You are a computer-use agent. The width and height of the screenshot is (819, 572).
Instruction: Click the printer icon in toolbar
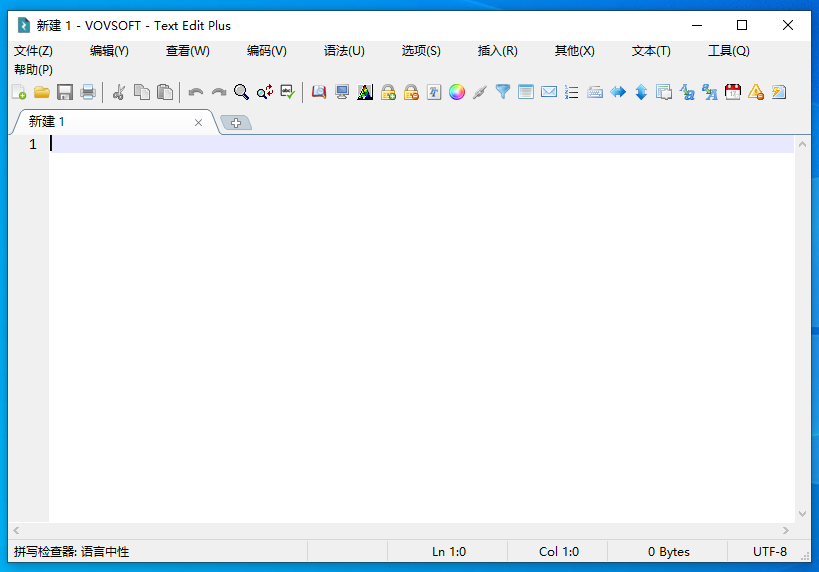pos(88,92)
